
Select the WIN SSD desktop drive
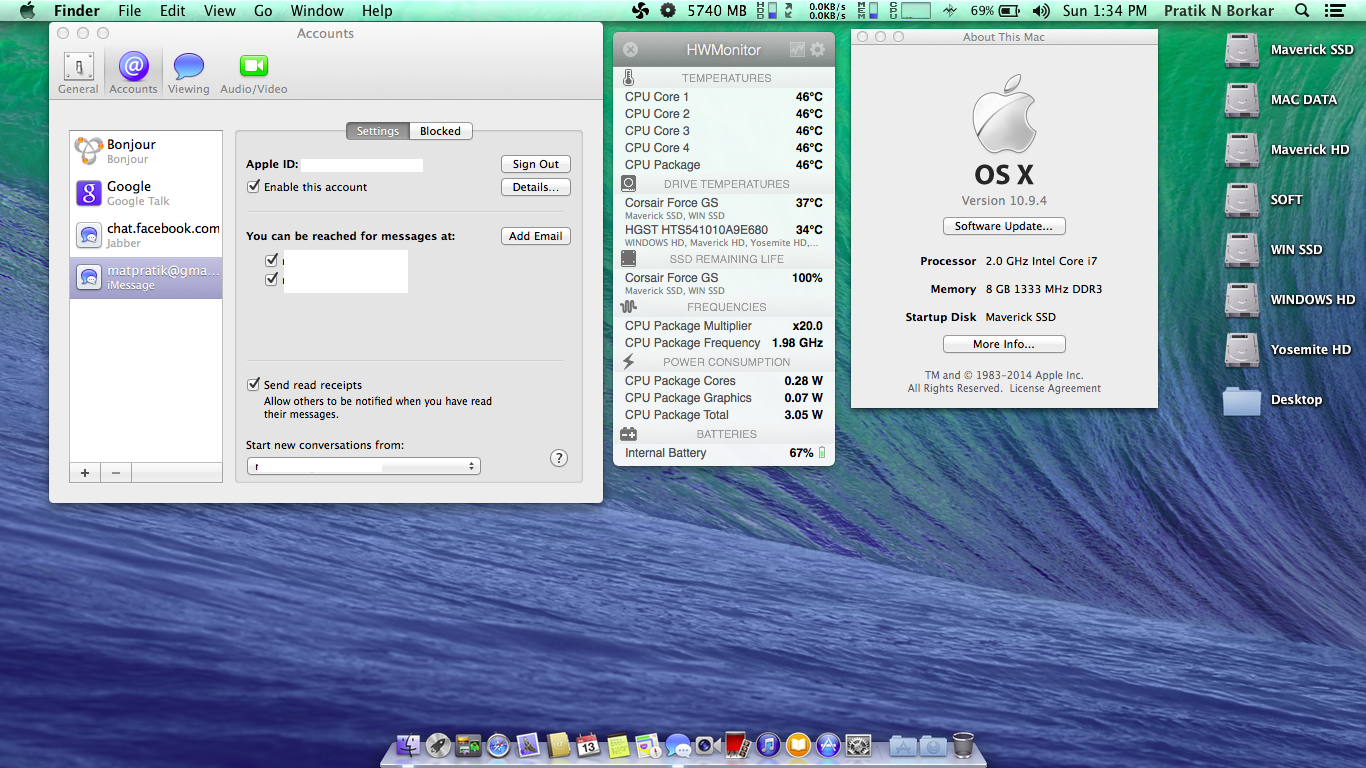point(1242,250)
